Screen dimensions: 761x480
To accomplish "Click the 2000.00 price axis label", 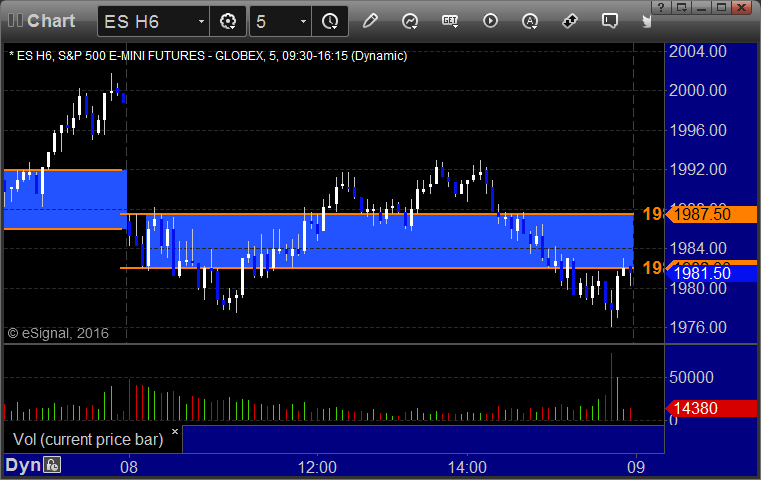I will click(x=697, y=90).
